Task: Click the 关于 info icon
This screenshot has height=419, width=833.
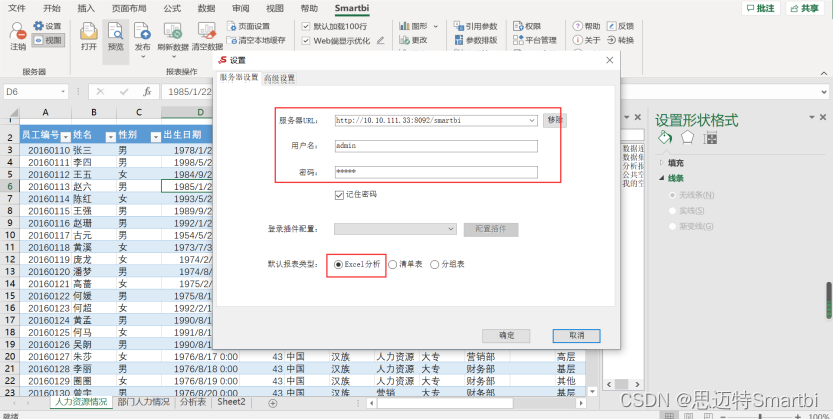Action: [577, 40]
